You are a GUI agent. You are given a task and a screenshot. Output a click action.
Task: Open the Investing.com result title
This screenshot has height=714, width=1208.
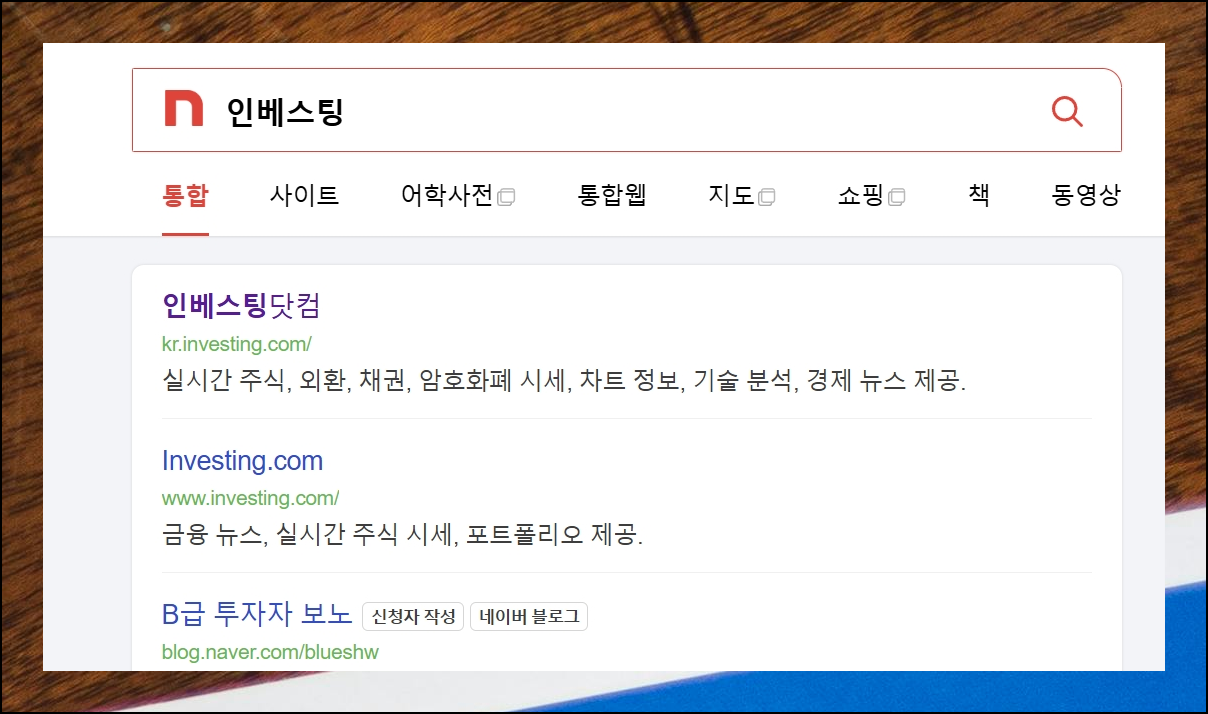click(242, 461)
